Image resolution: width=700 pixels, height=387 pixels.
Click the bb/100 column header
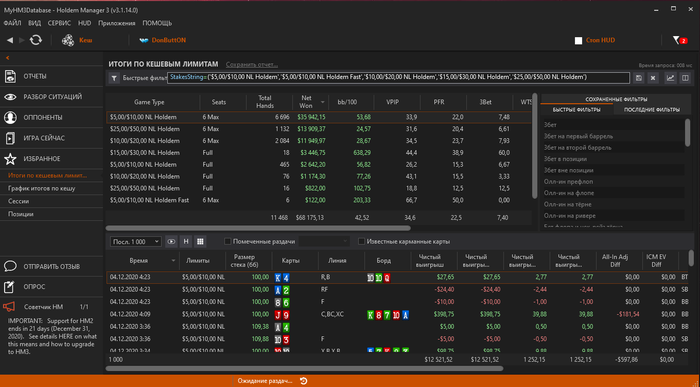tap(347, 102)
